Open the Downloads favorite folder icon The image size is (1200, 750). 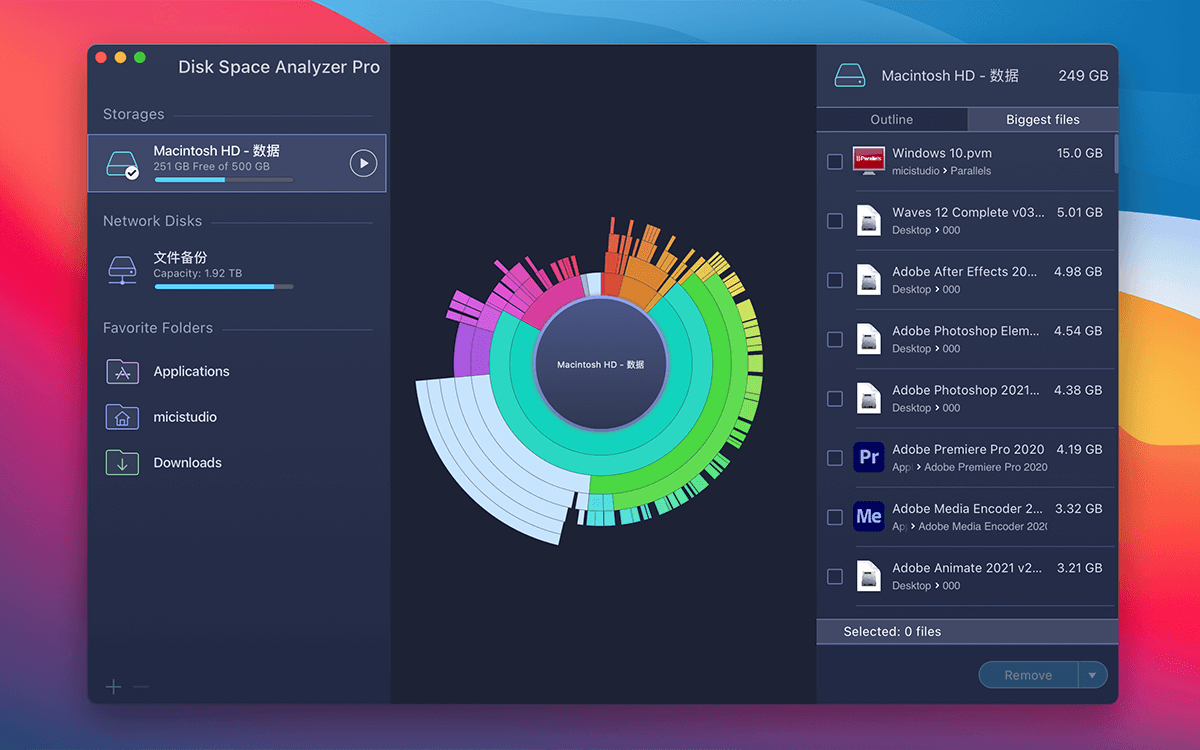[x=122, y=462]
